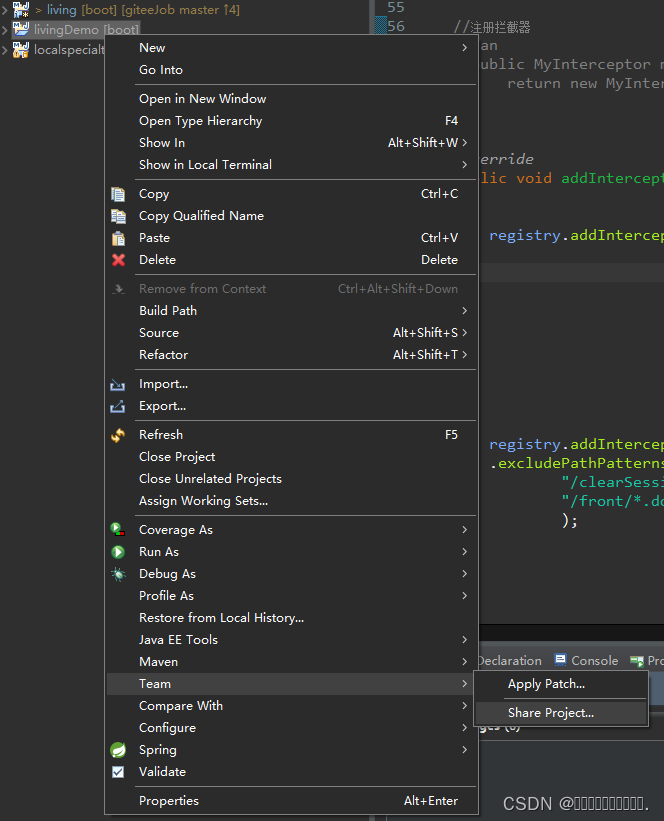Click the green Spring leaf icon
Viewport: 664px width, 821px height.
(118, 750)
